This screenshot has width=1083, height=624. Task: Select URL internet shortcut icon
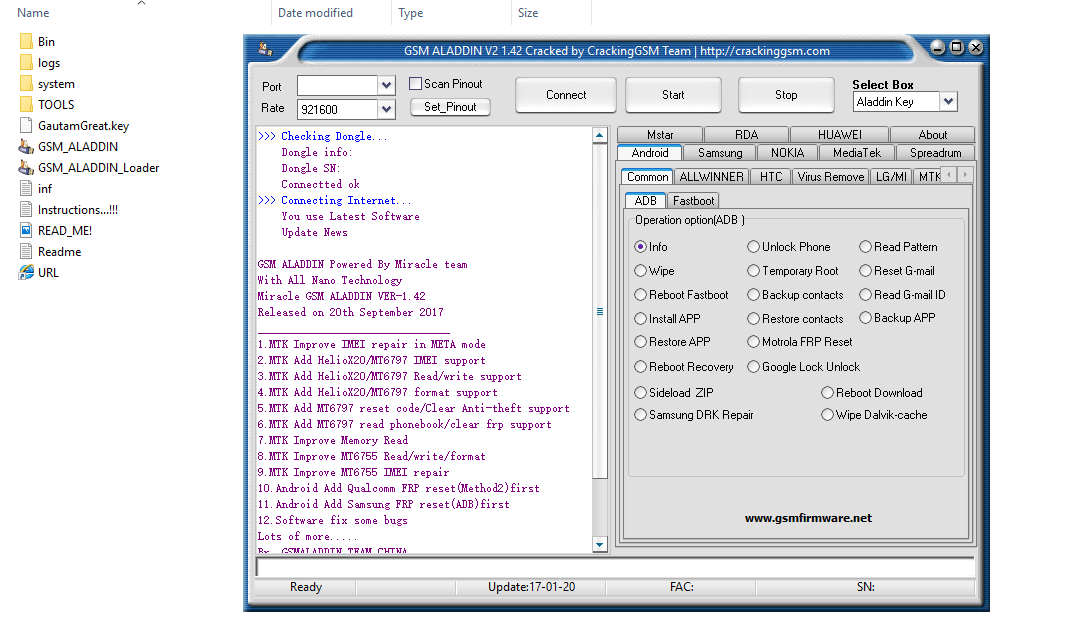point(26,272)
